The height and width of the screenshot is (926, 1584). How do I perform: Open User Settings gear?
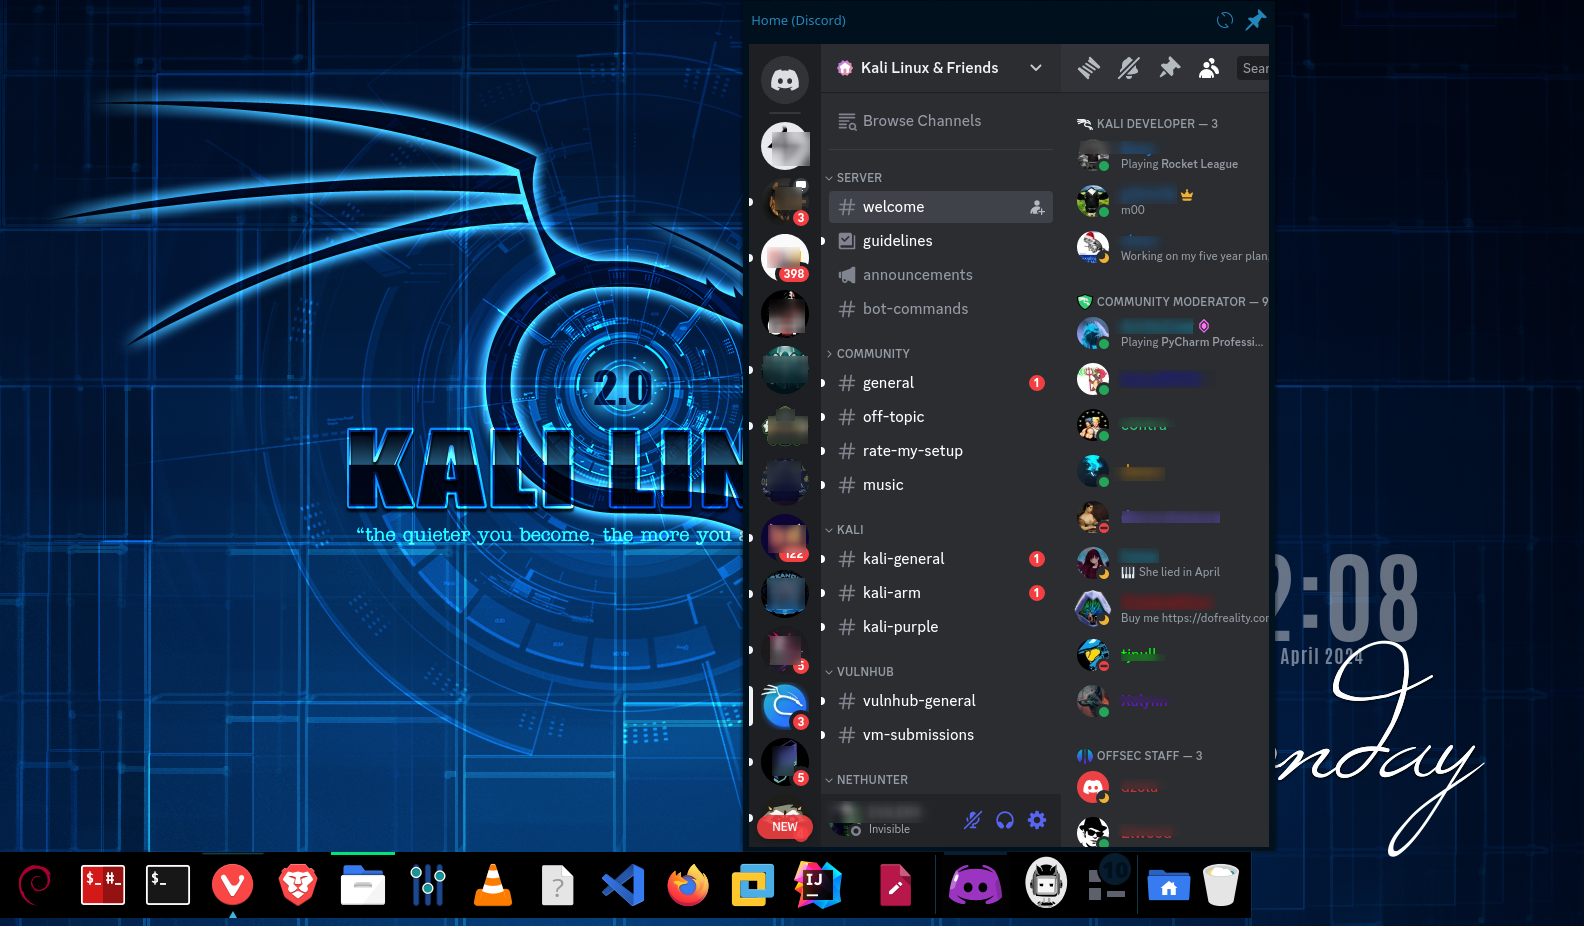pyautogui.click(x=1037, y=820)
